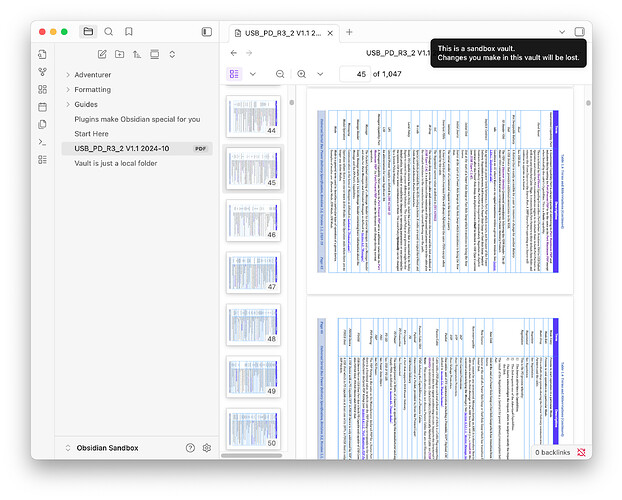This screenshot has width=622, height=500.
Task: Open command palette from ribbon
Action: click(x=43, y=142)
